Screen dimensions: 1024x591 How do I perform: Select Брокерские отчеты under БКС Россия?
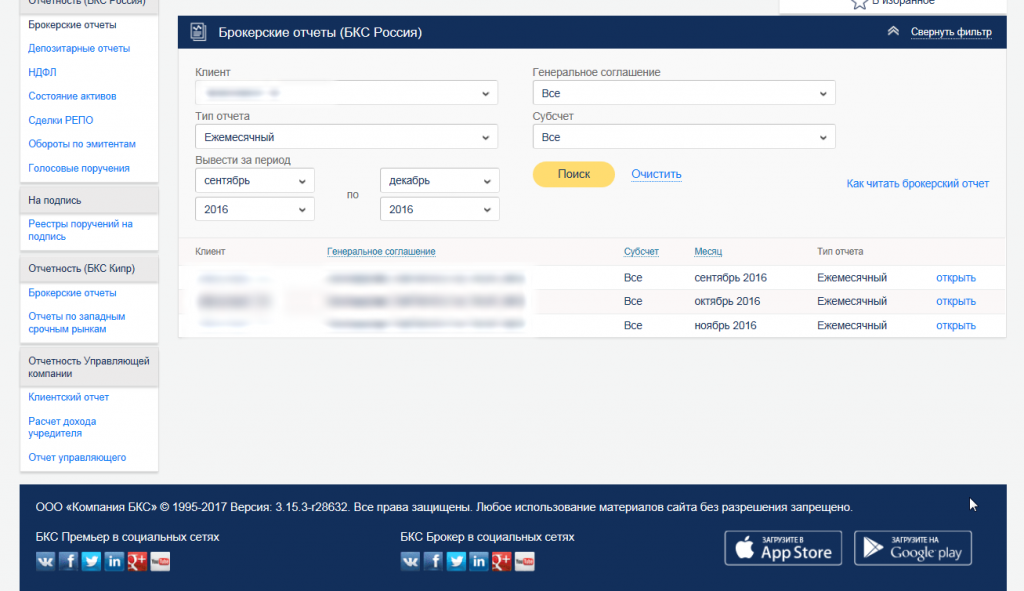click(72, 25)
